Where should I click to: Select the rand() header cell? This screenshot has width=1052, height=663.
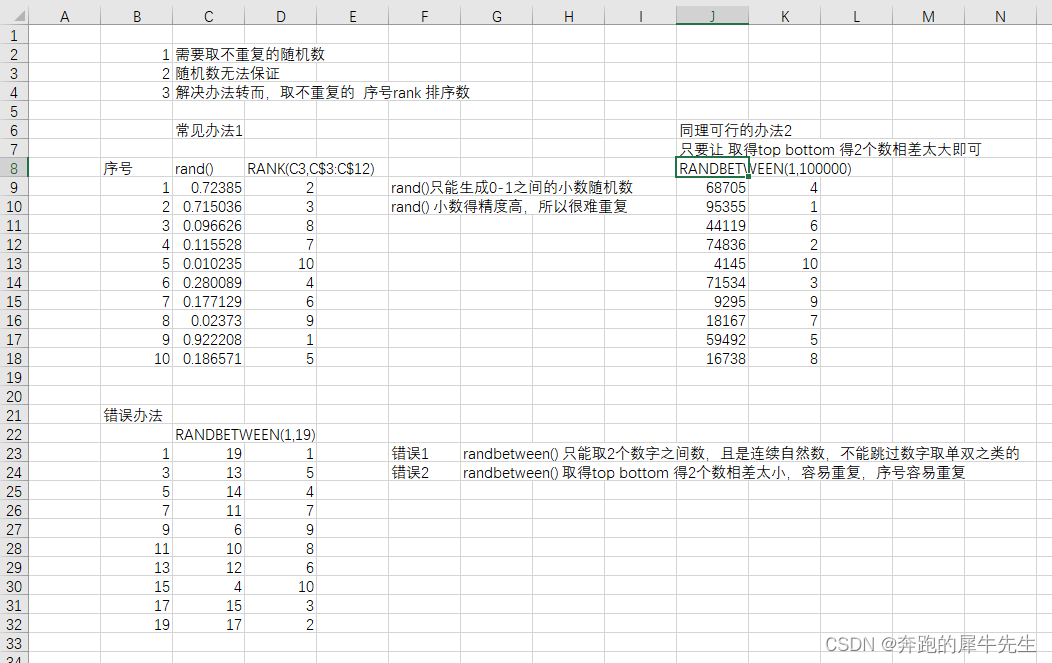[208, 168]
